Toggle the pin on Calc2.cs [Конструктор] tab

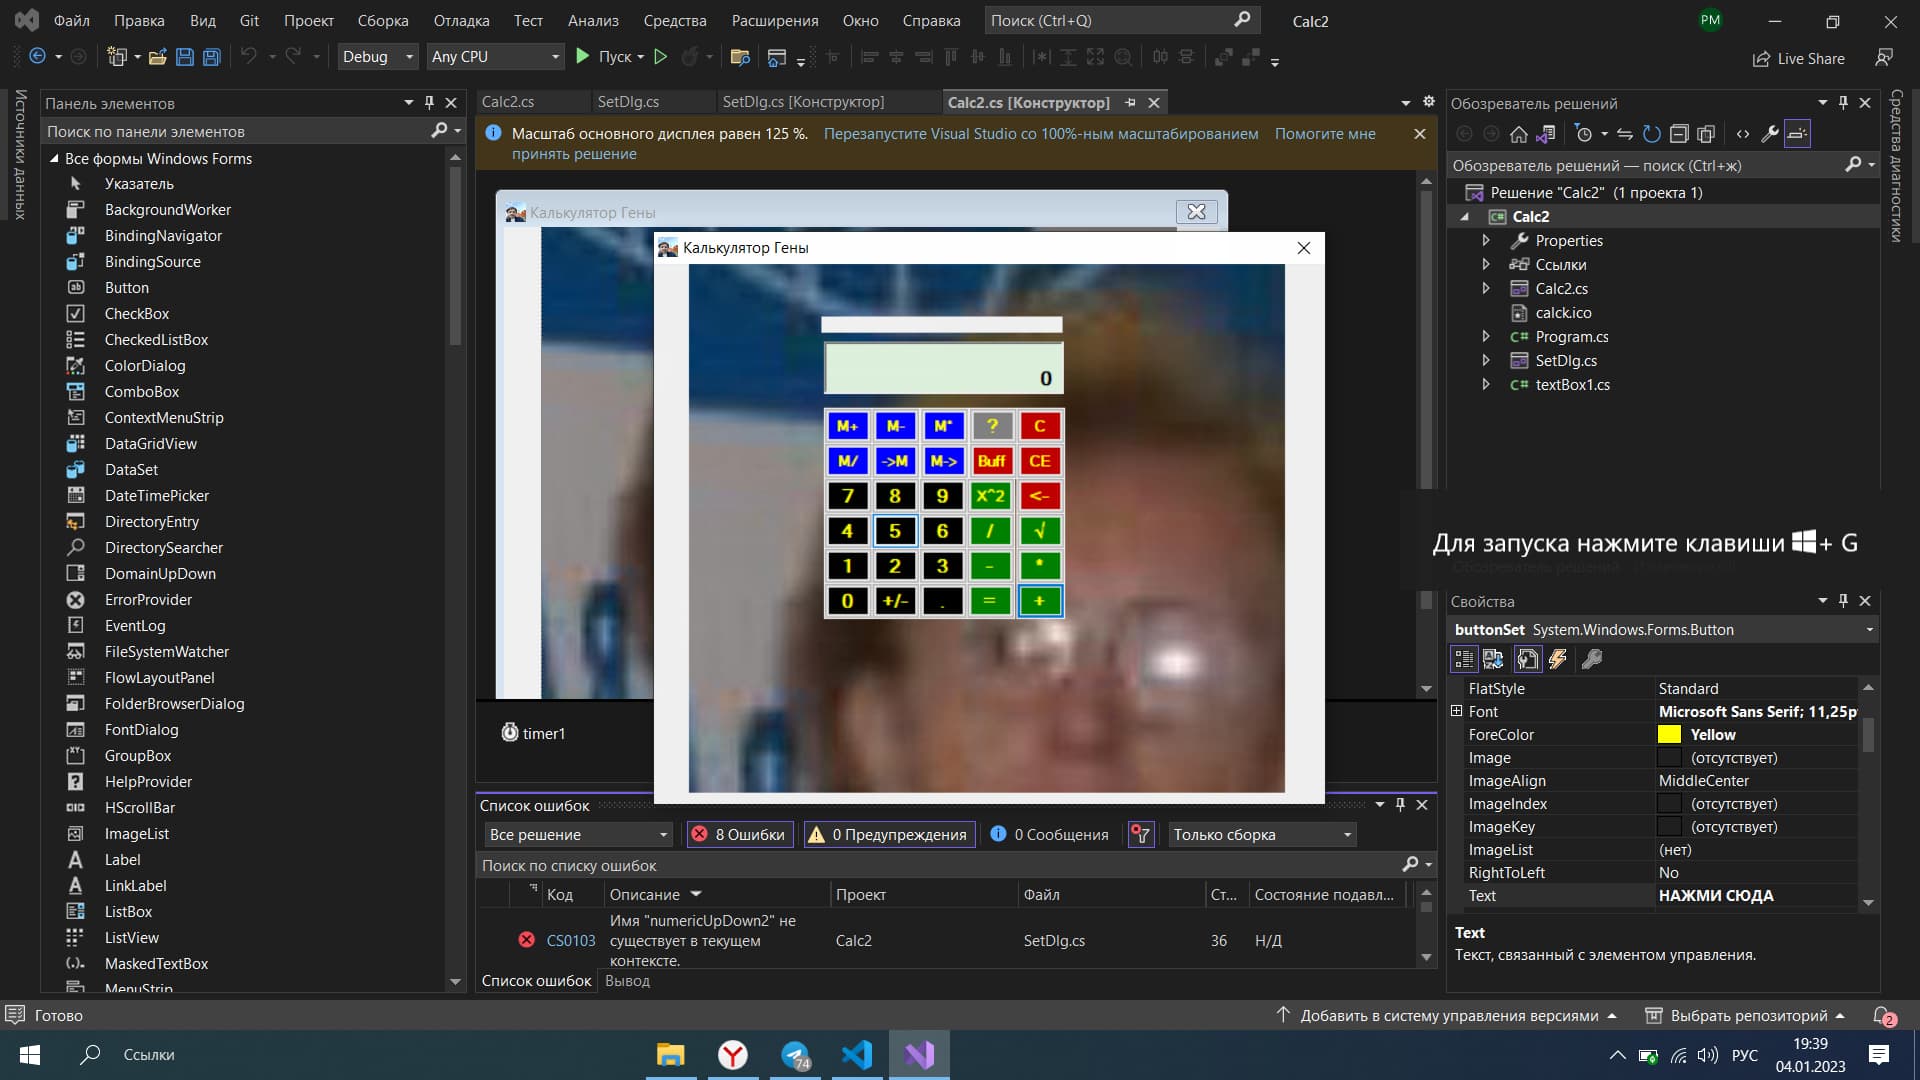(x=1130, y=103)
